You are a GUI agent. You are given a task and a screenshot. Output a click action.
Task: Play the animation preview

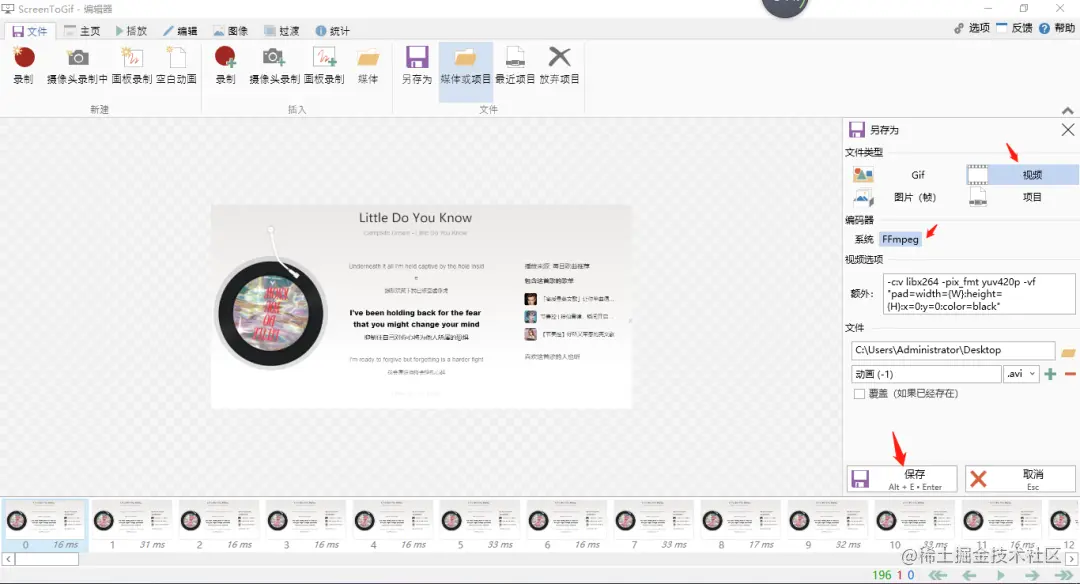pos(1001,575)
